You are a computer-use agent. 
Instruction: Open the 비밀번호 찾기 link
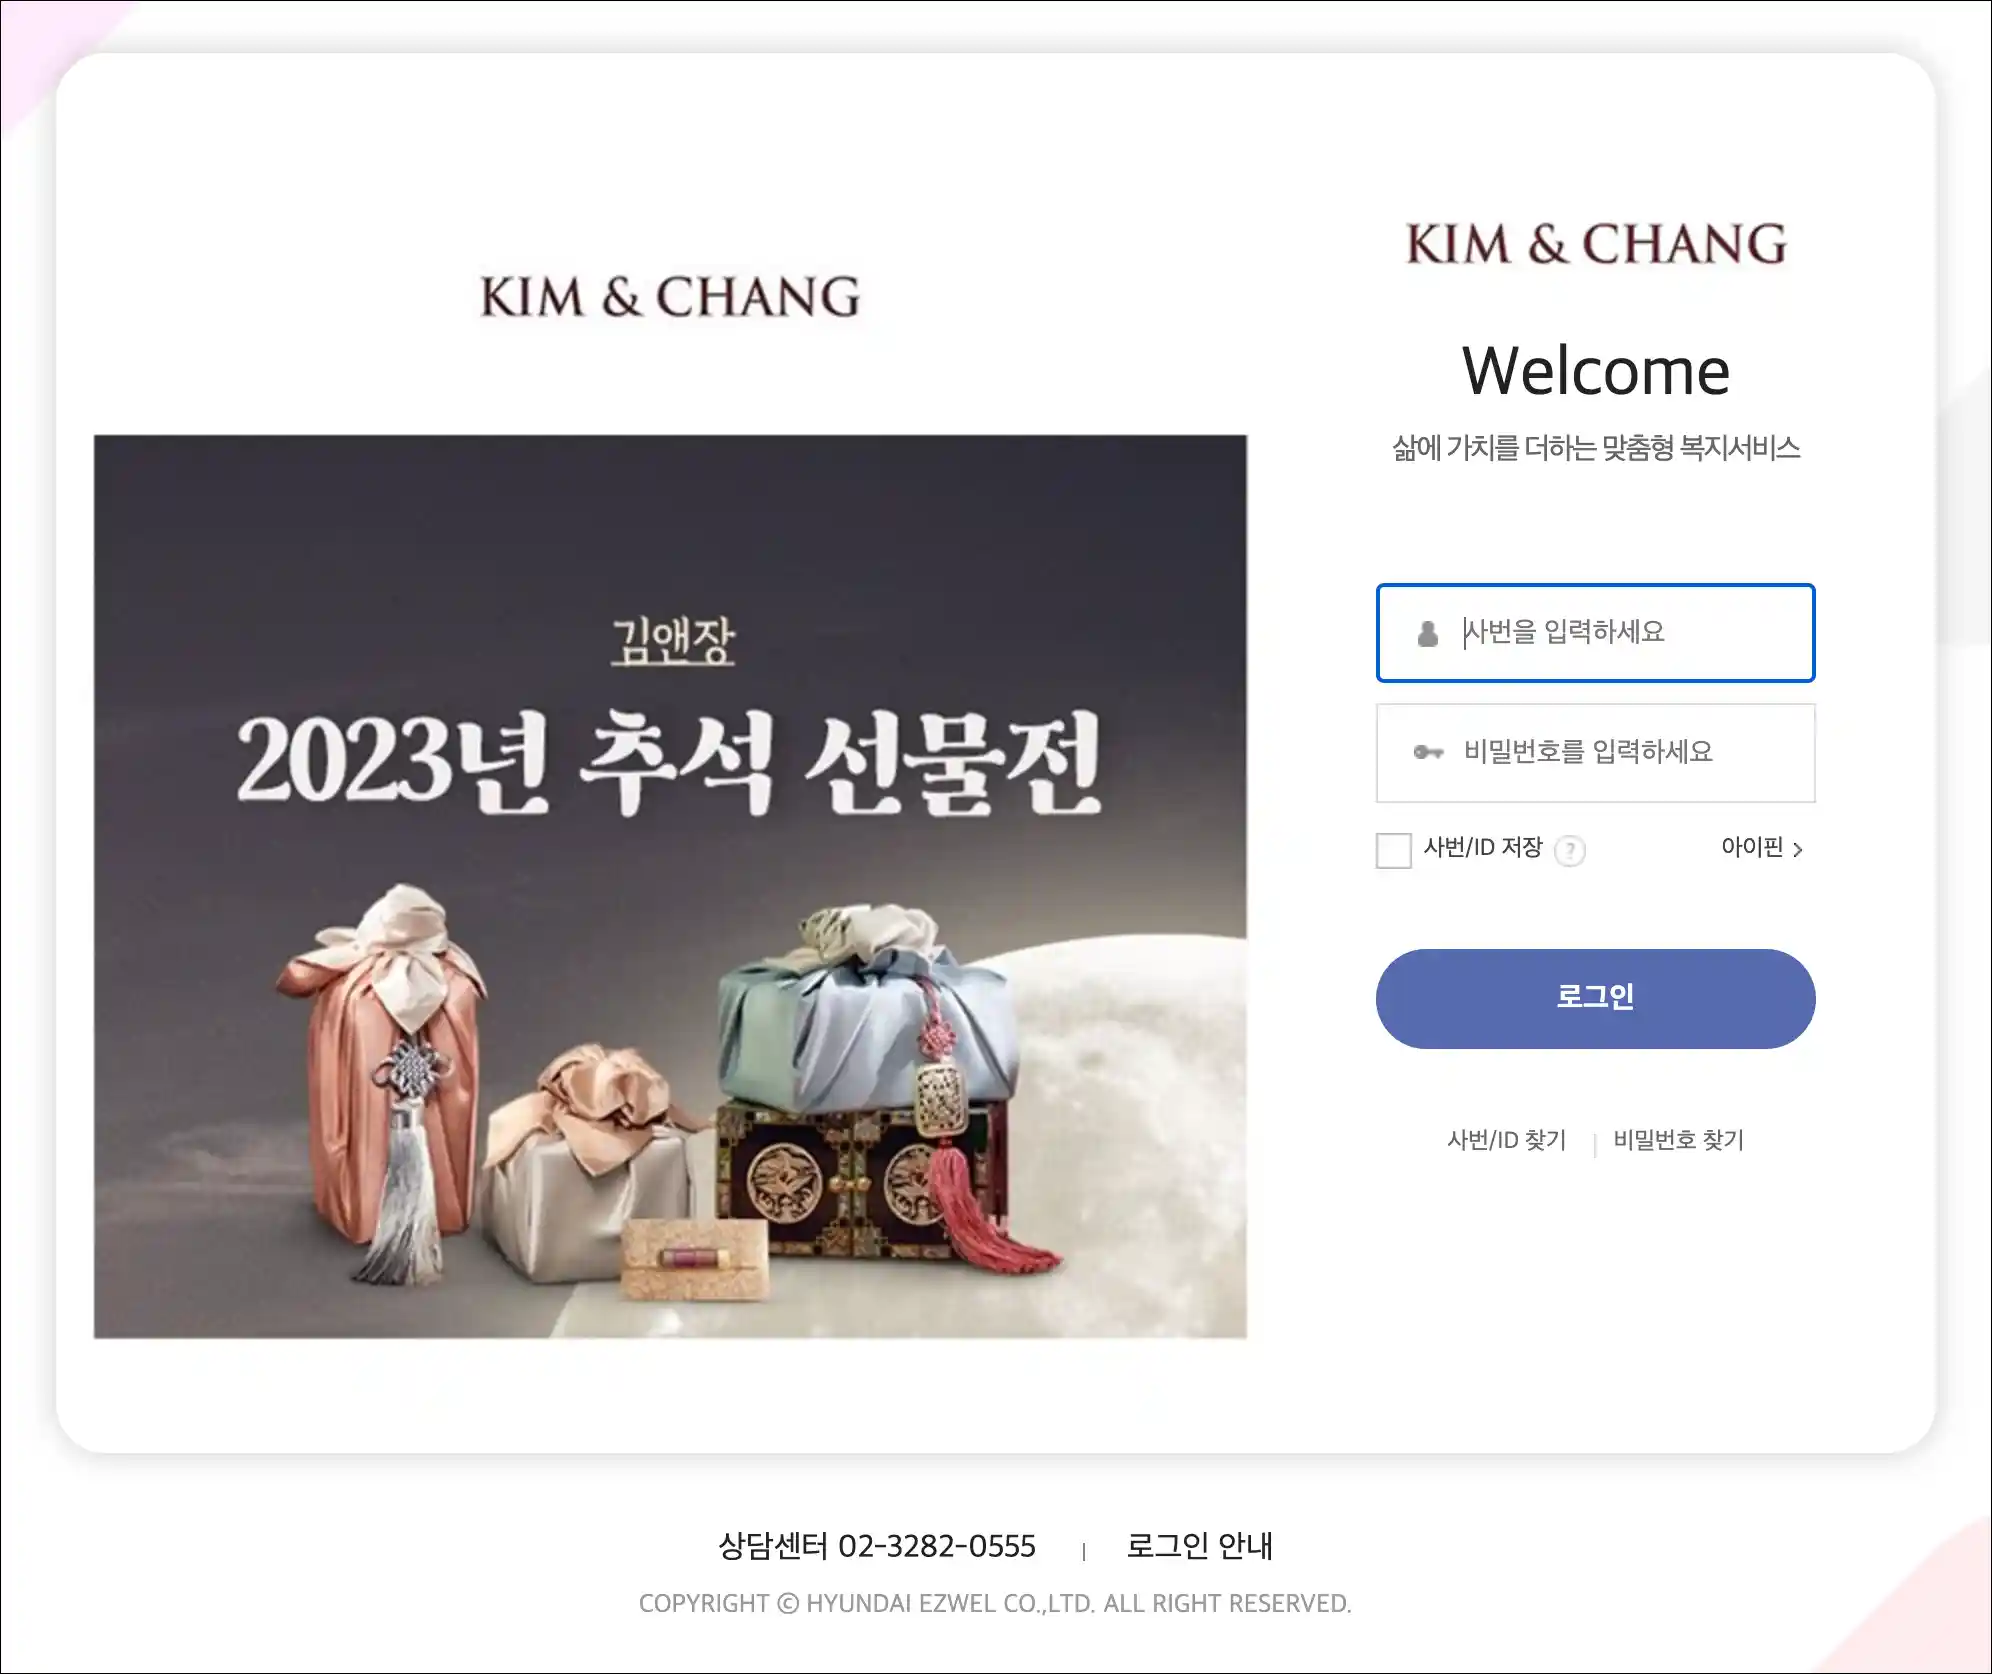(1678, 1140)
